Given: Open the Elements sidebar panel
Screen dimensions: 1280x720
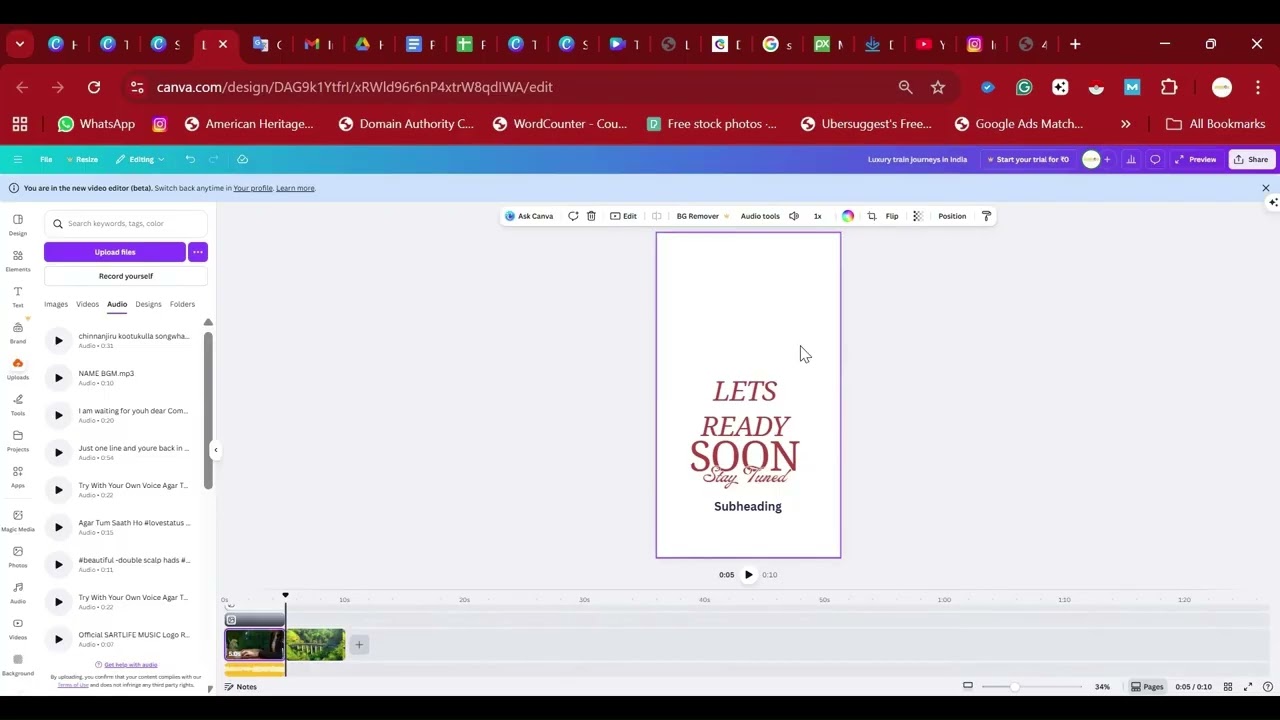Looking at the screenshot, I should [x=18, y=261].
